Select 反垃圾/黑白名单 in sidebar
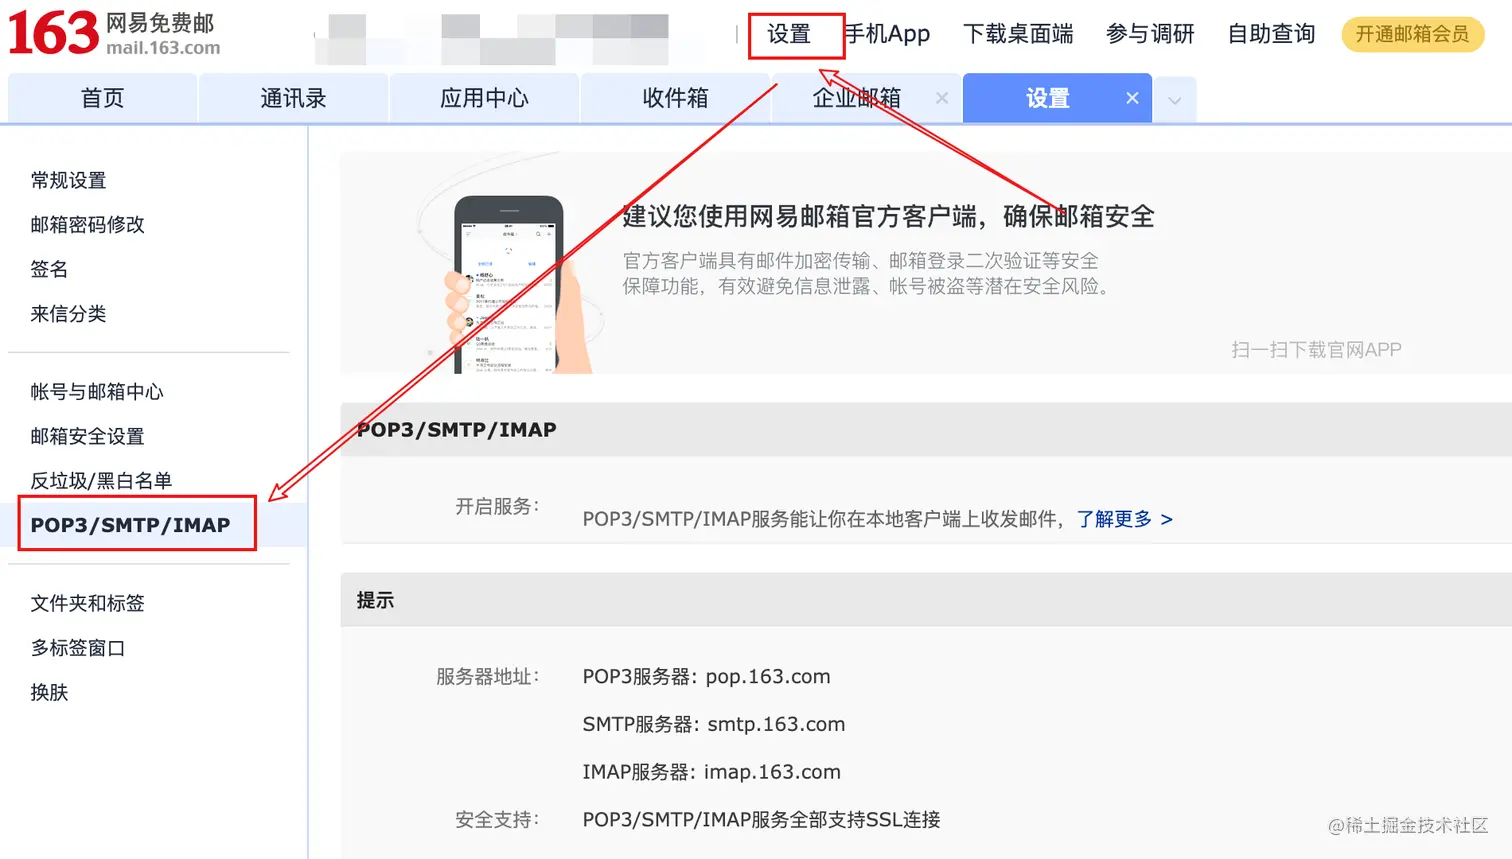The image size is (1512, 859). (101, 481)
